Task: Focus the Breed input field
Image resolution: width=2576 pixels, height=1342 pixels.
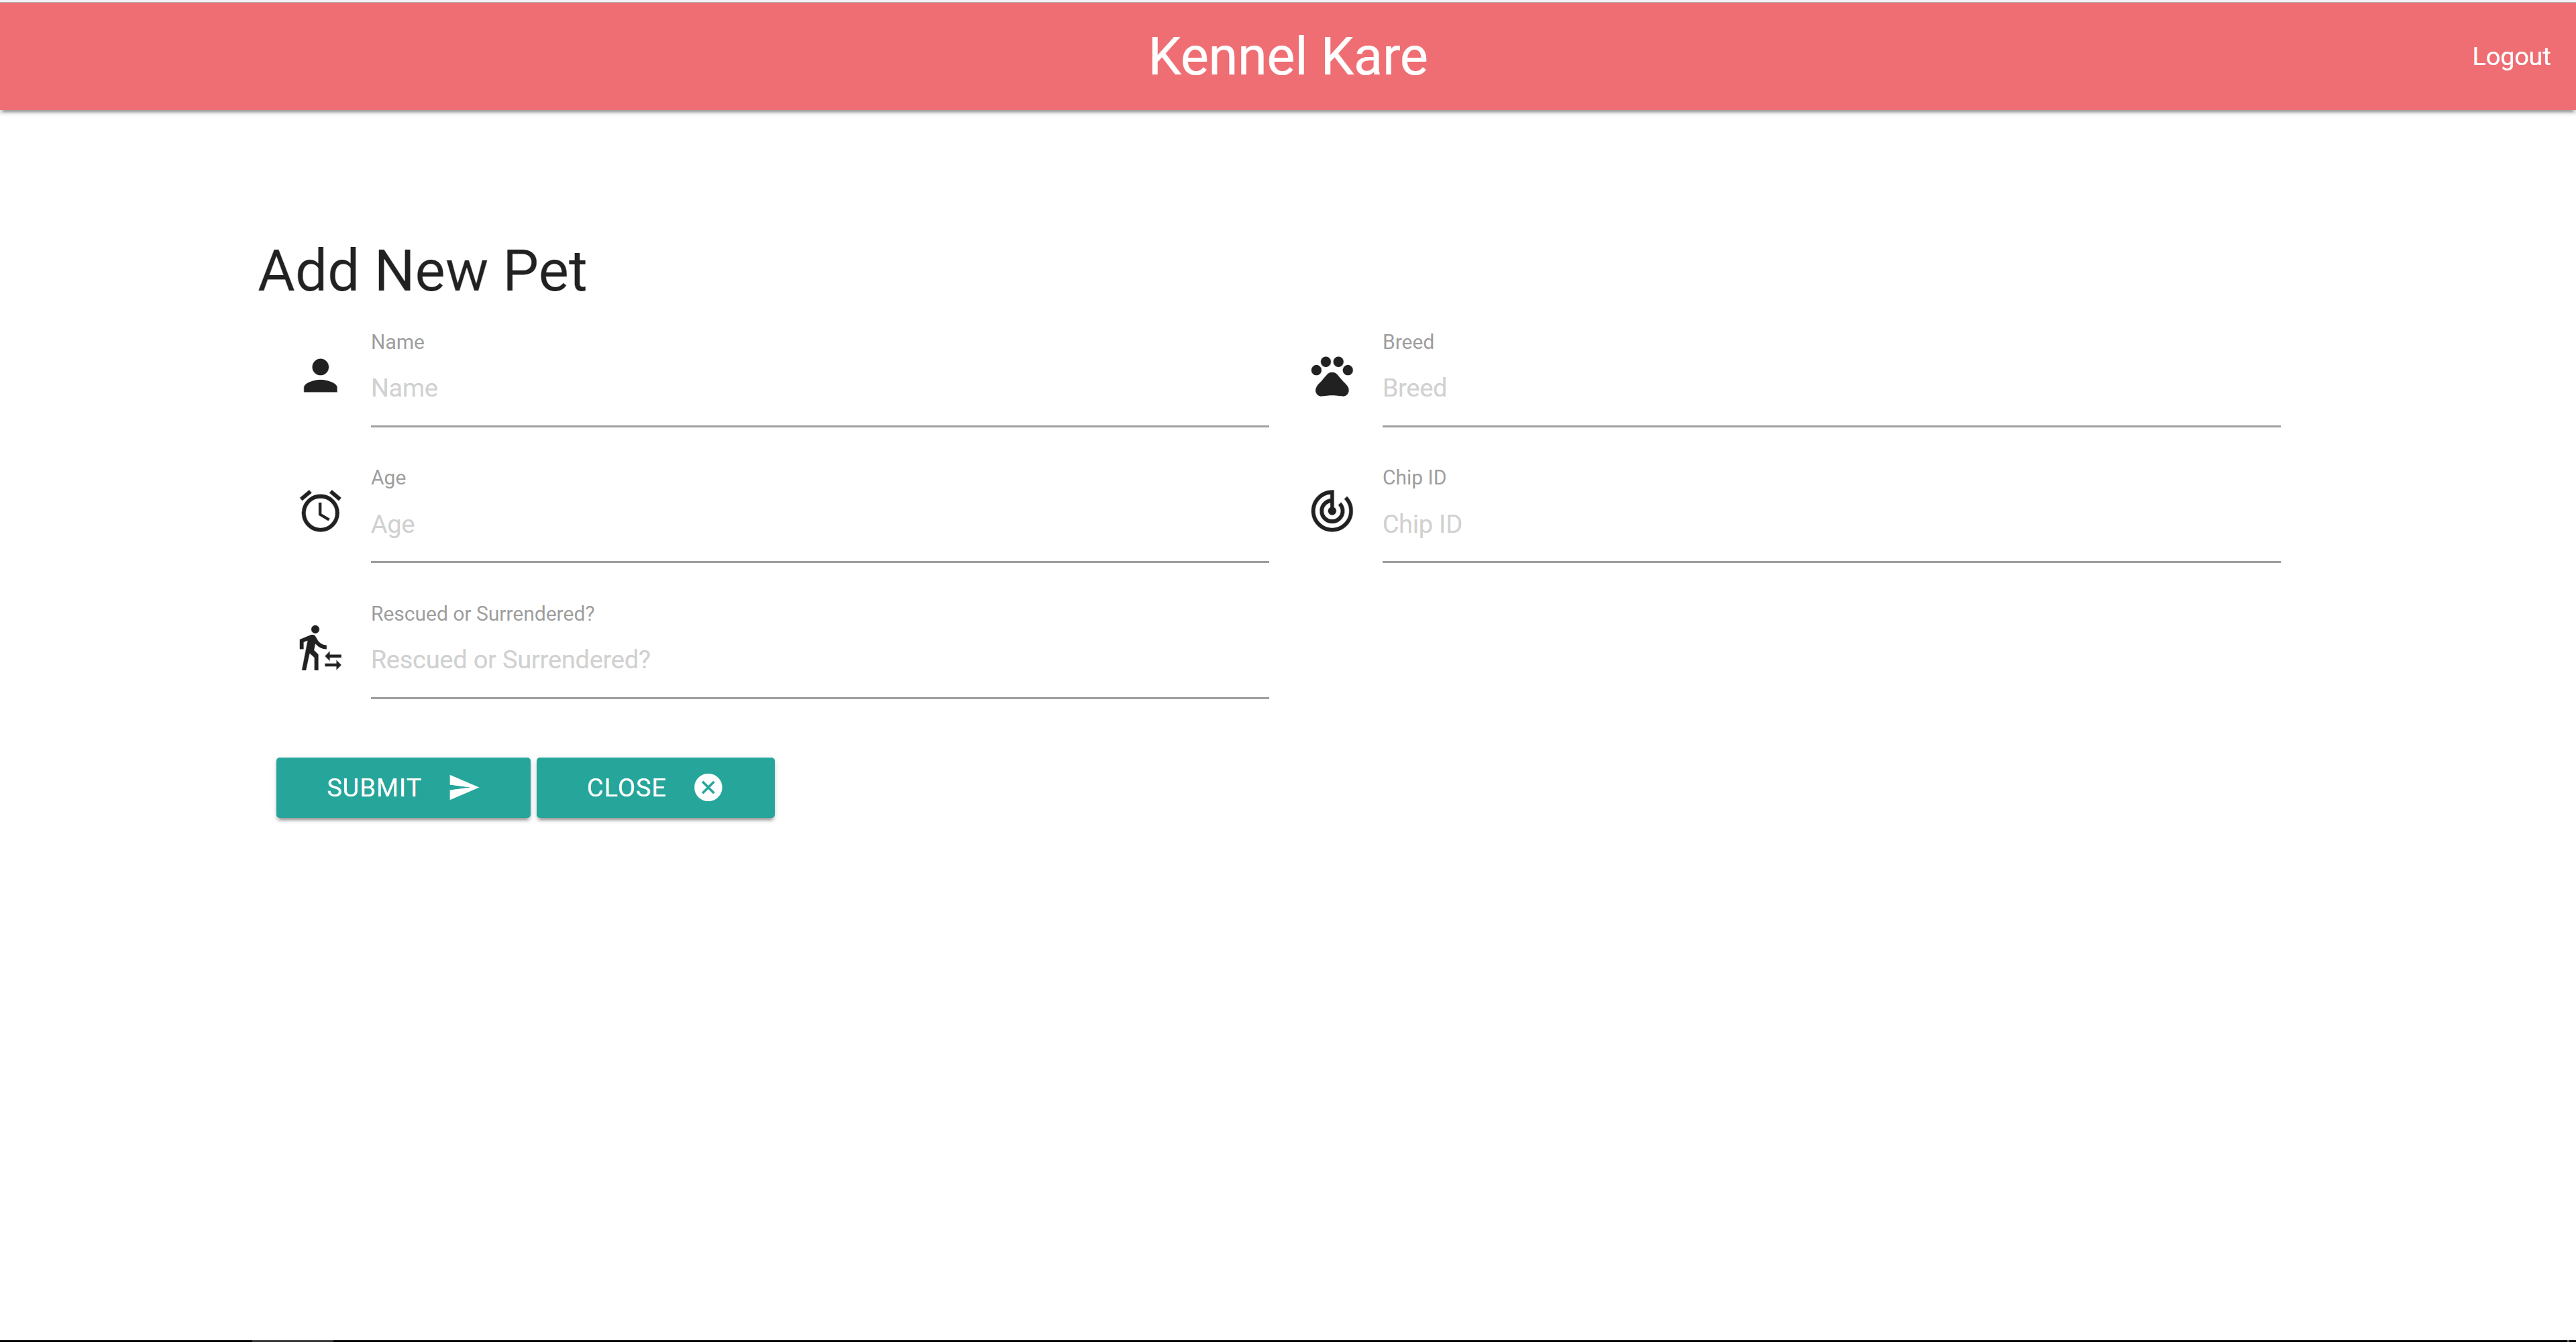Action: tap(1830, 388)
